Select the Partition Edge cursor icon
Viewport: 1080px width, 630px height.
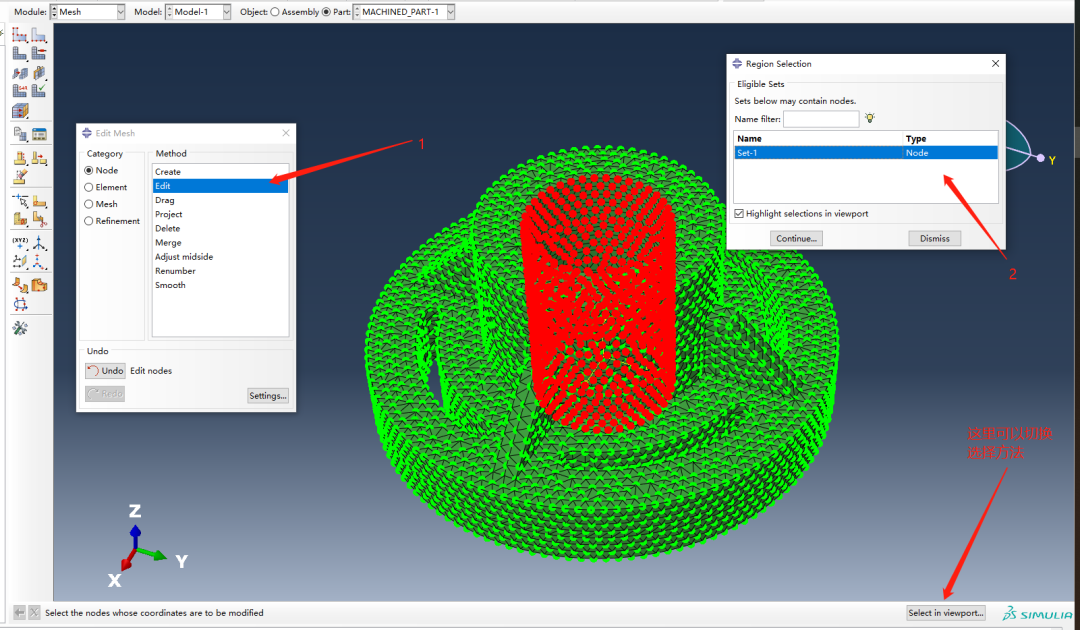click(x=20, y=201)
